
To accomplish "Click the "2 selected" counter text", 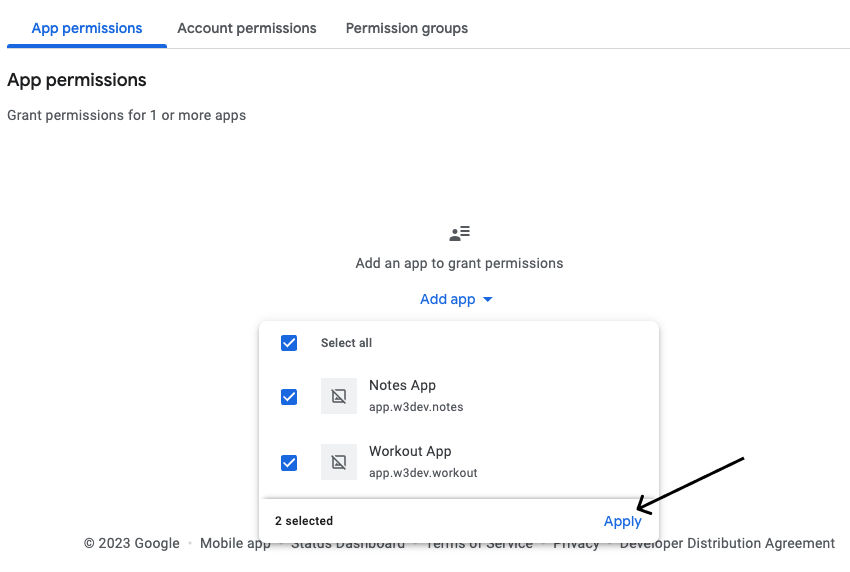I will [x=304, y=521].
